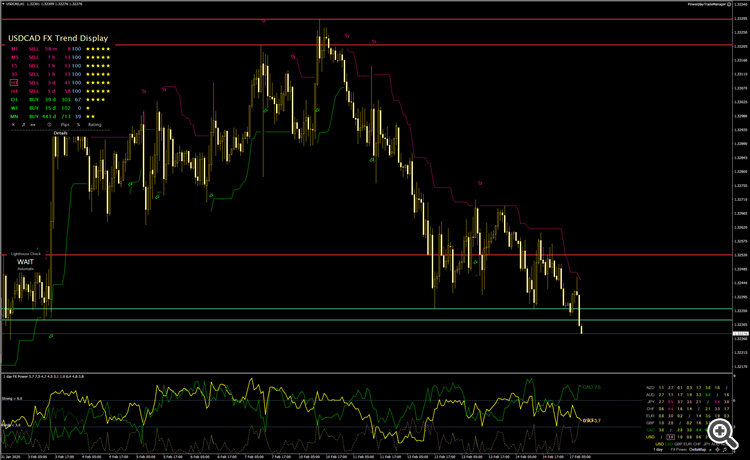Click the FX Power label beside DeltaMap

tap(679, 449)
